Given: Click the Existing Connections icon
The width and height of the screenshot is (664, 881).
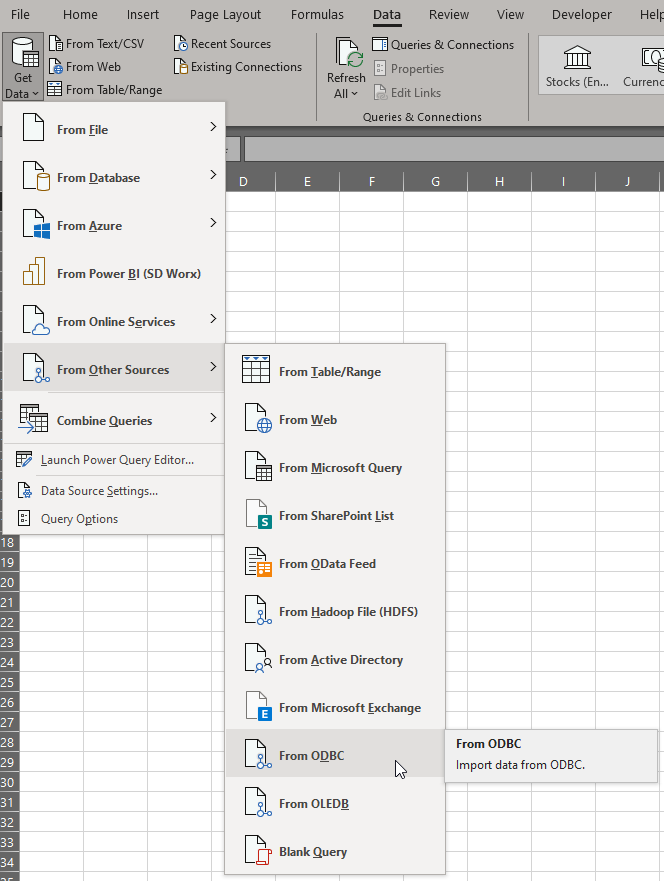Looking at the screenshot, I should pos(180,66).
